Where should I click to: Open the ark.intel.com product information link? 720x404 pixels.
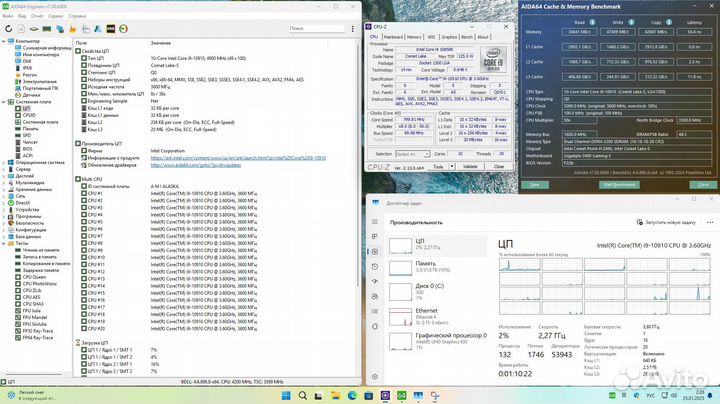coord(238,158)
